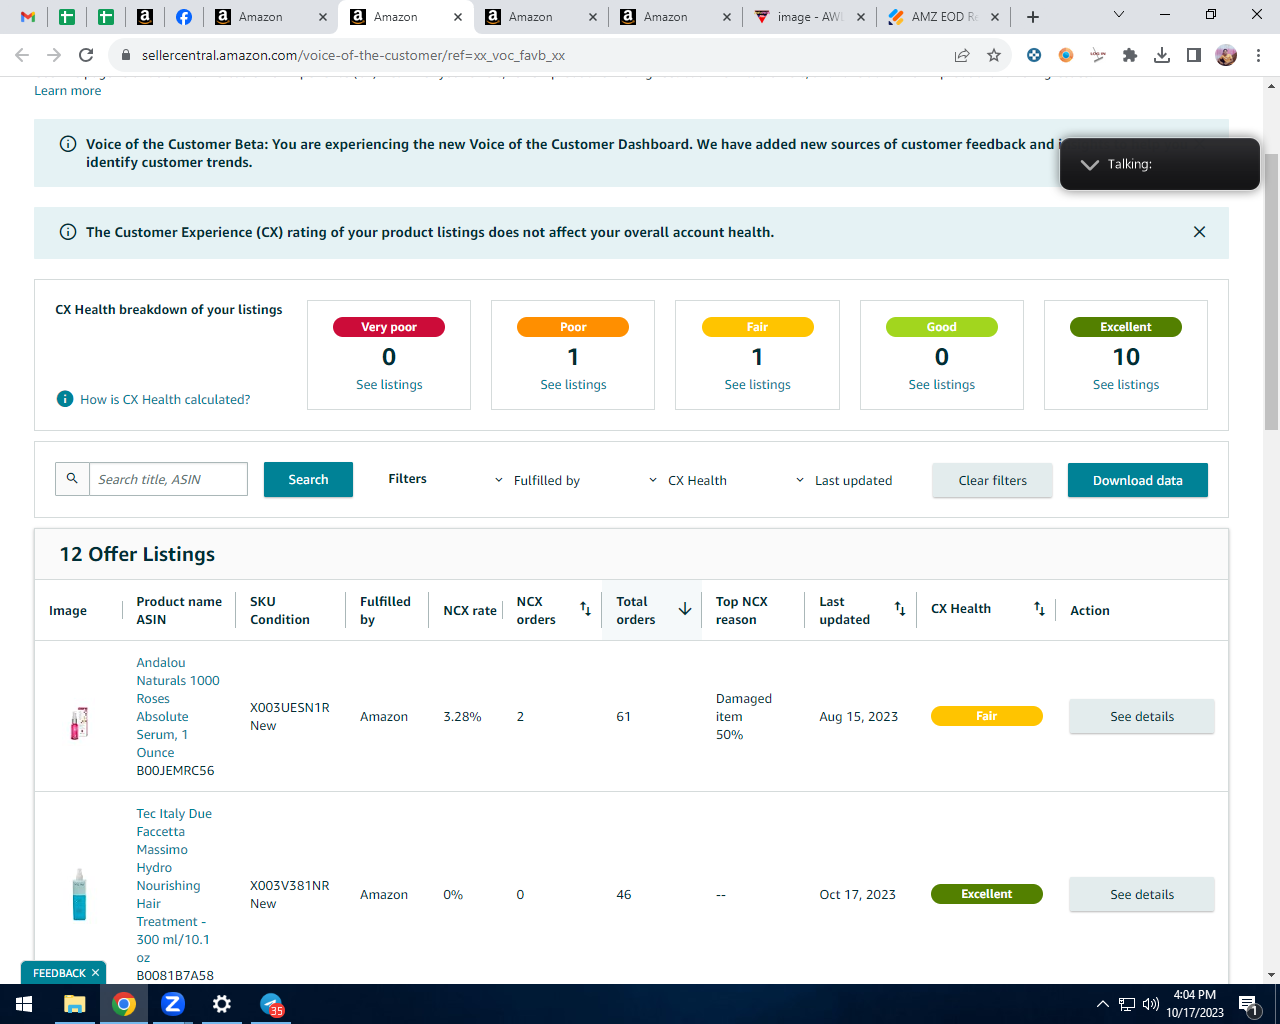
Task: Switch to the pinned Facebook tab
Action: point(184,17)
